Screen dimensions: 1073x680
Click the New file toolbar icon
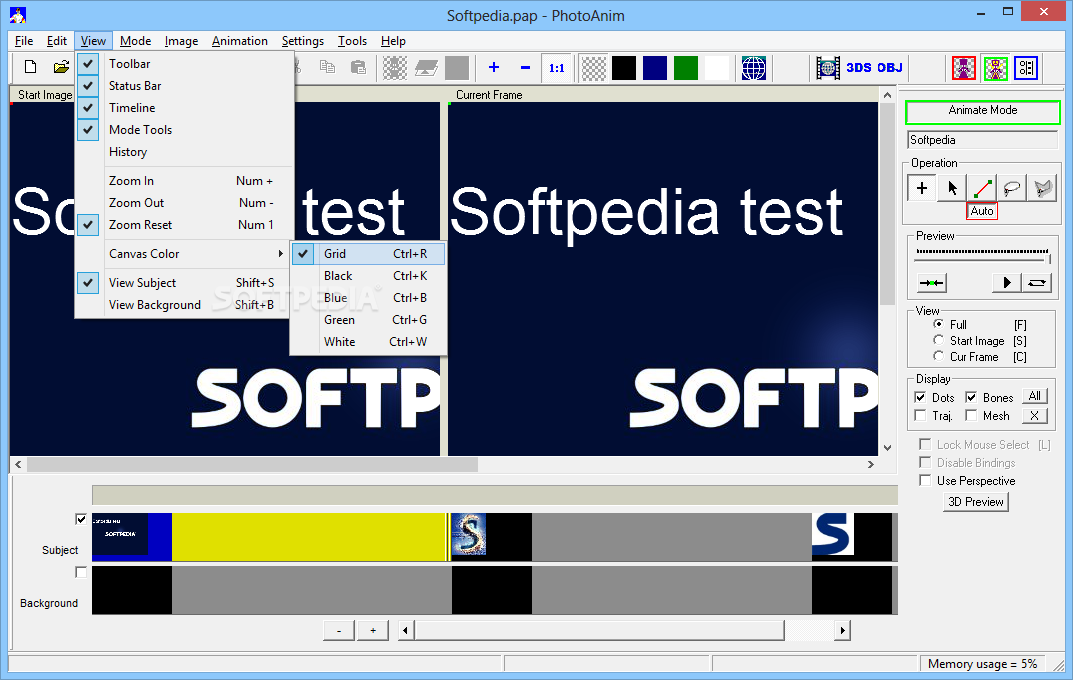click(x=30, y=67)
